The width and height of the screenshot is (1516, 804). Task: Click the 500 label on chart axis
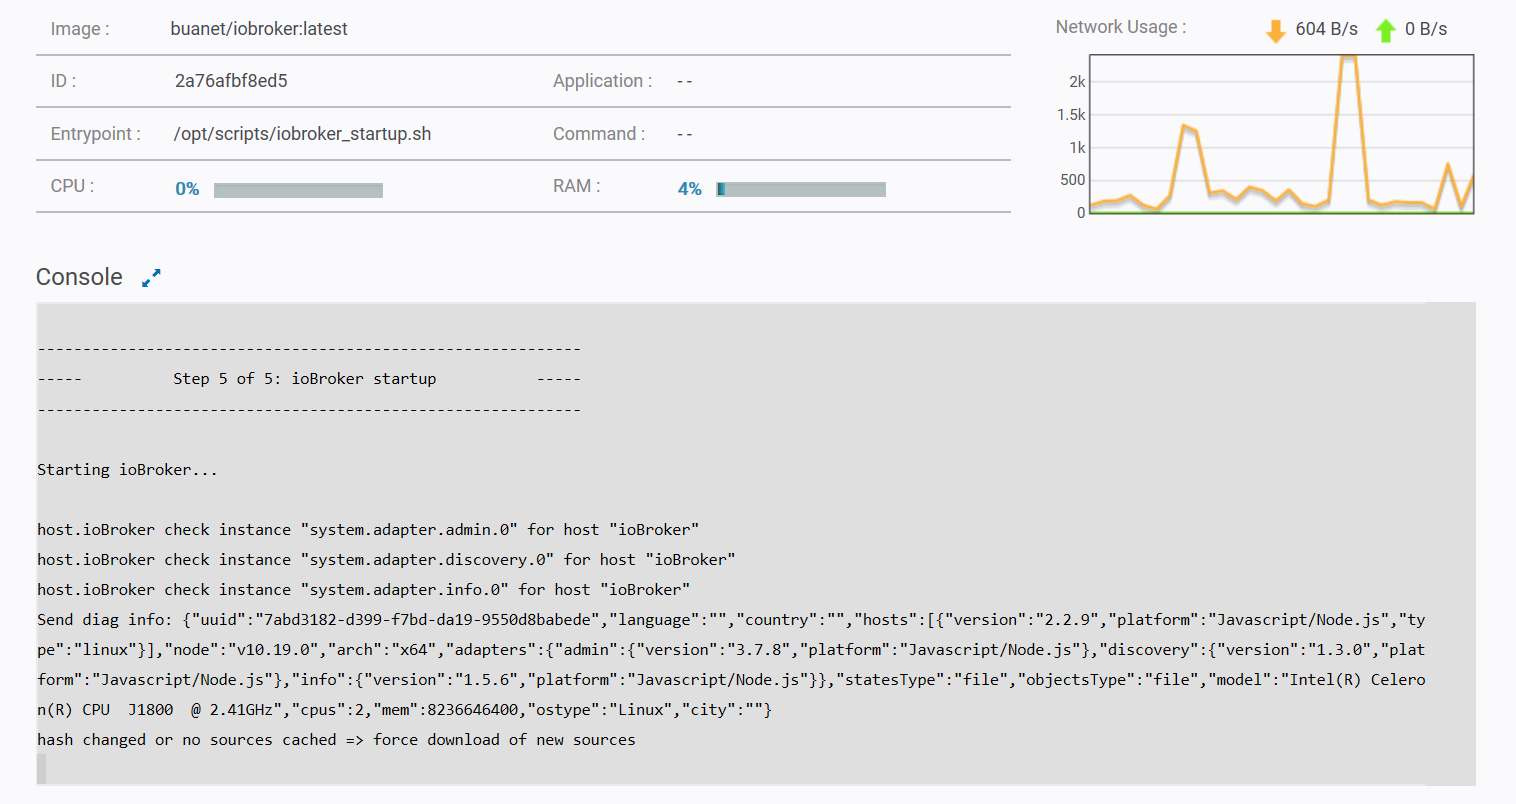(x=1072, y=180)
